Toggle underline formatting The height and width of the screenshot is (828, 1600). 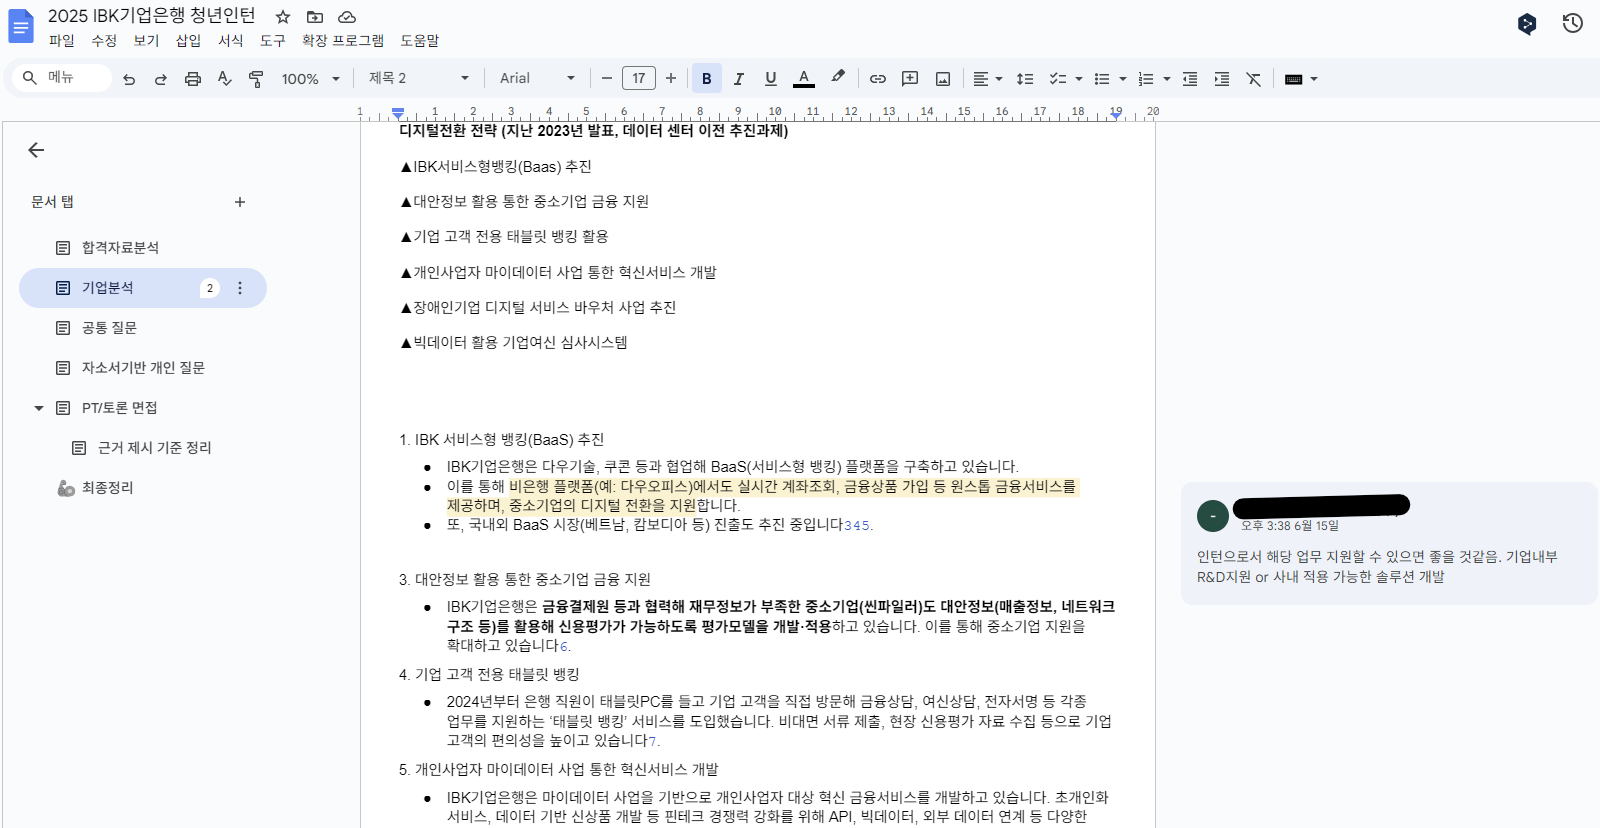pos(771,79)
